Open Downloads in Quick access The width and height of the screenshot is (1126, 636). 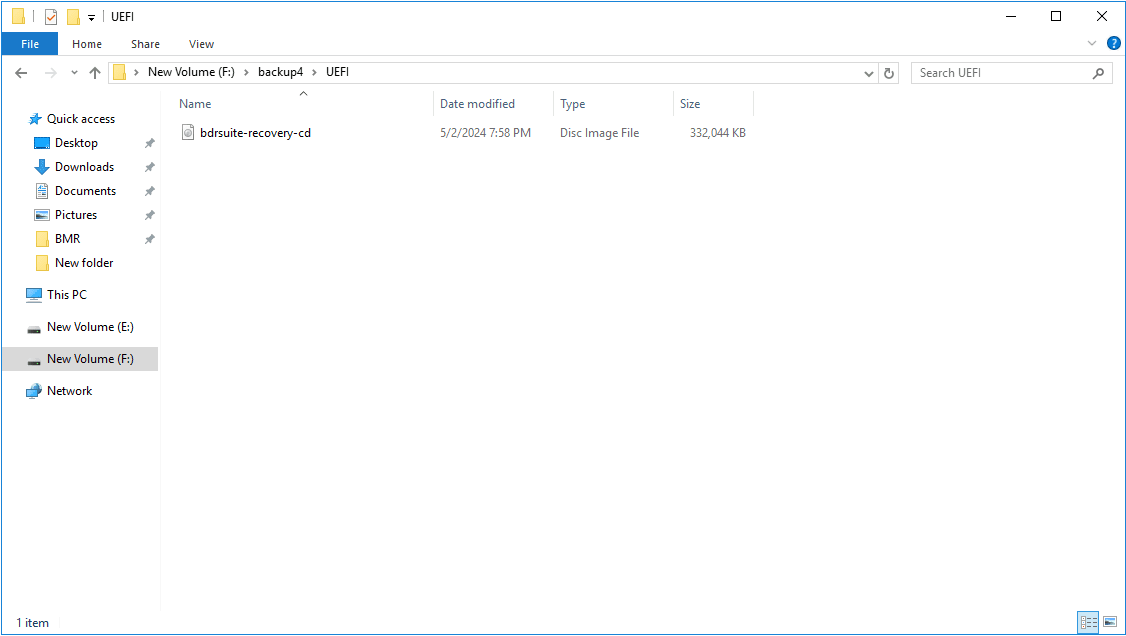pyautogui.click(x=84, y=167)
